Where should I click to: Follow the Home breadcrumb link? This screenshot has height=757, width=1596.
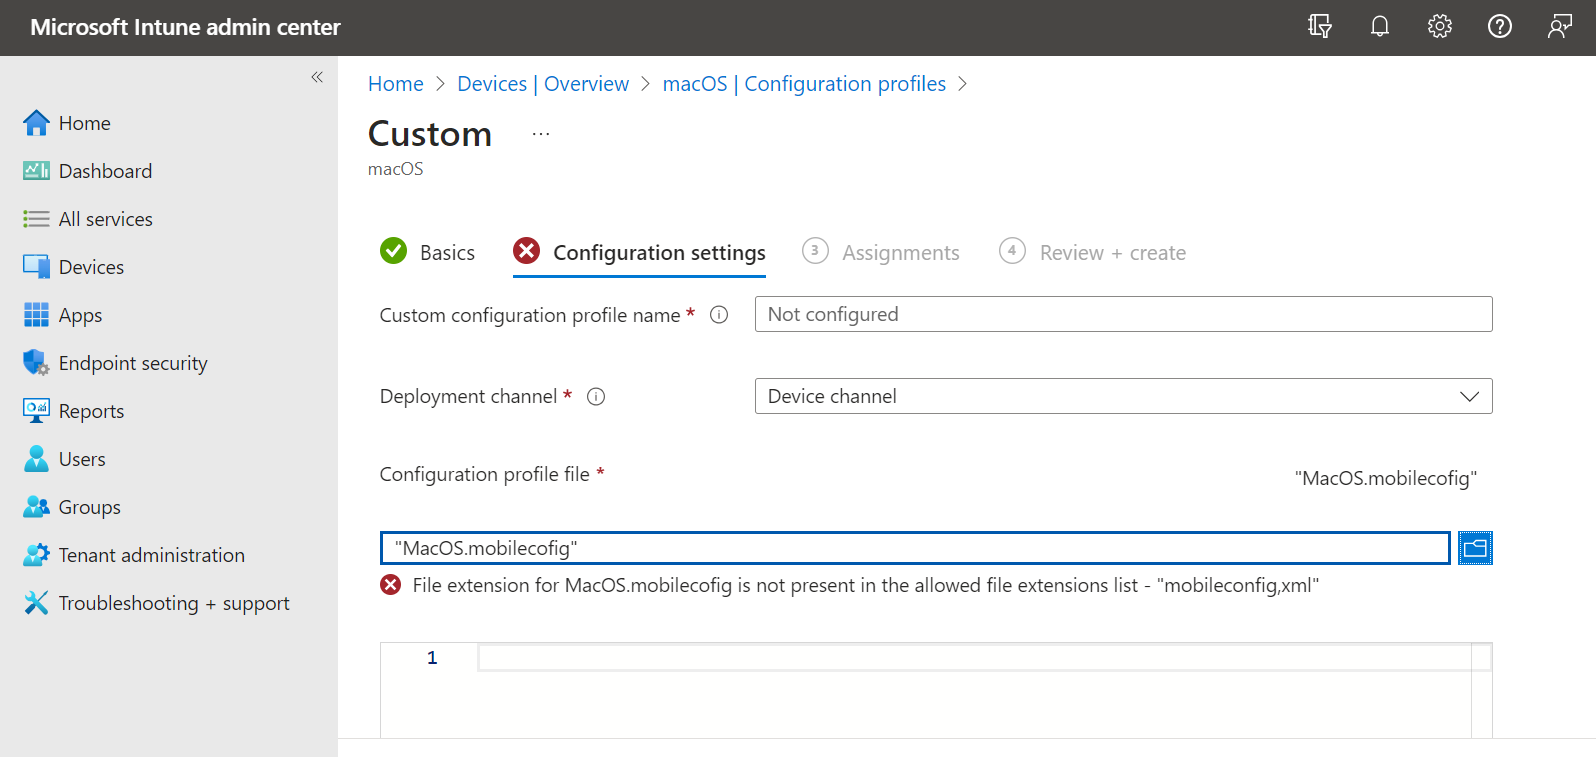click(396, 84)
